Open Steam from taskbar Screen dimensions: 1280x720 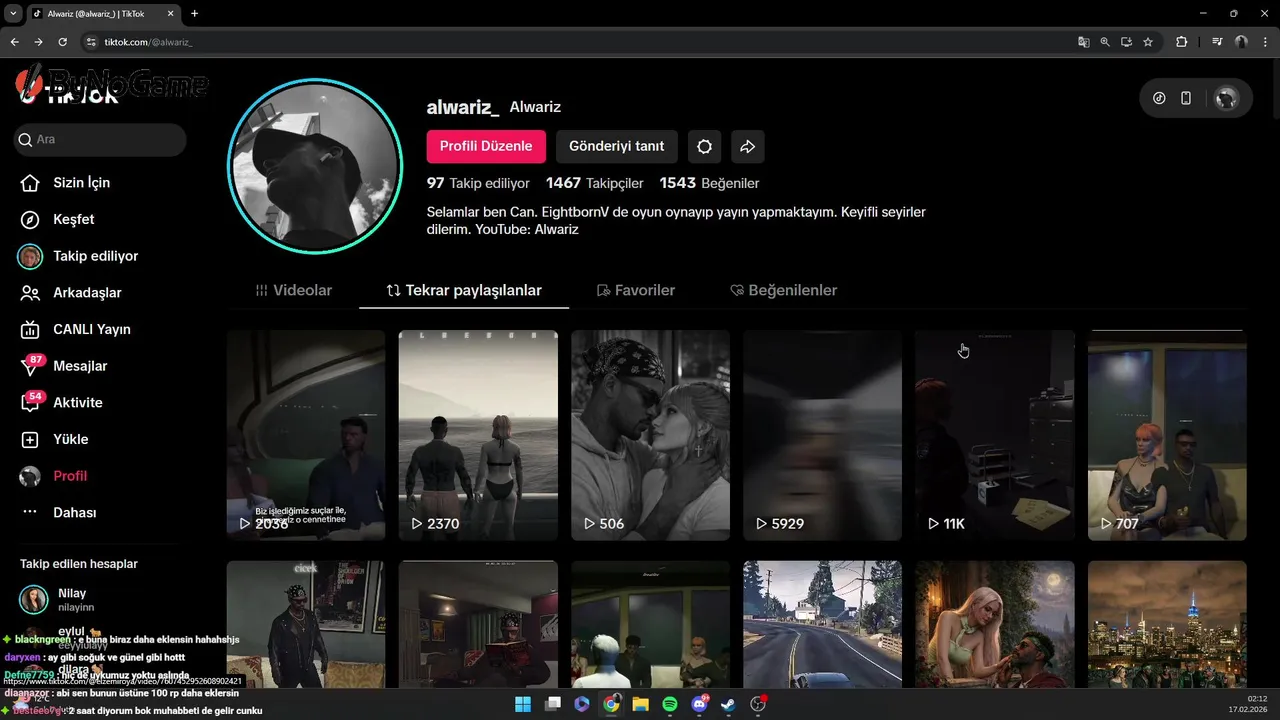tap(729, 704)
